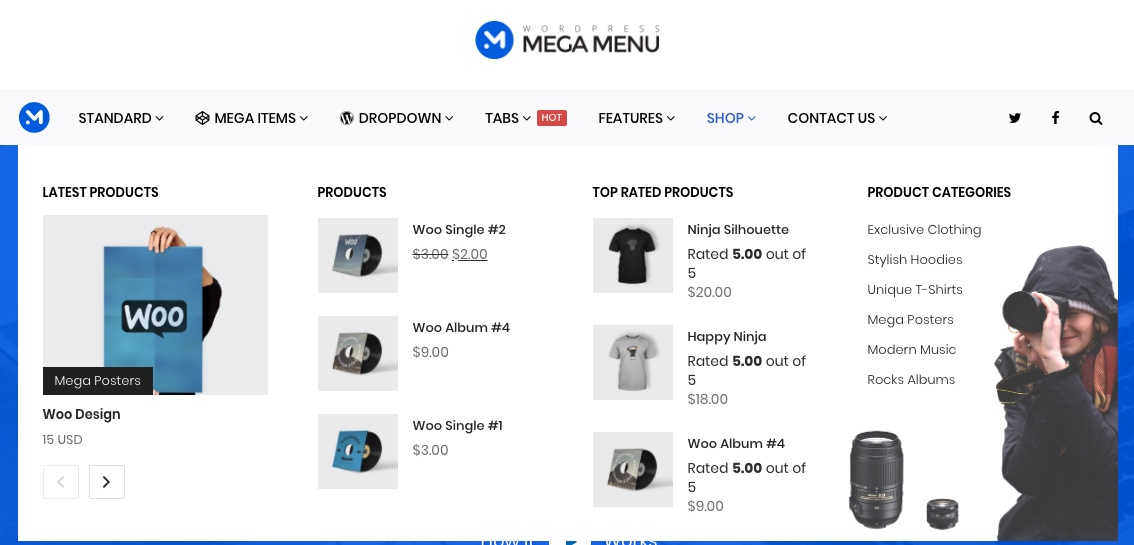This screenshot has height=545, width=1134.
Task: Select the Rocks Albums category link
Action: click(911, 379)
